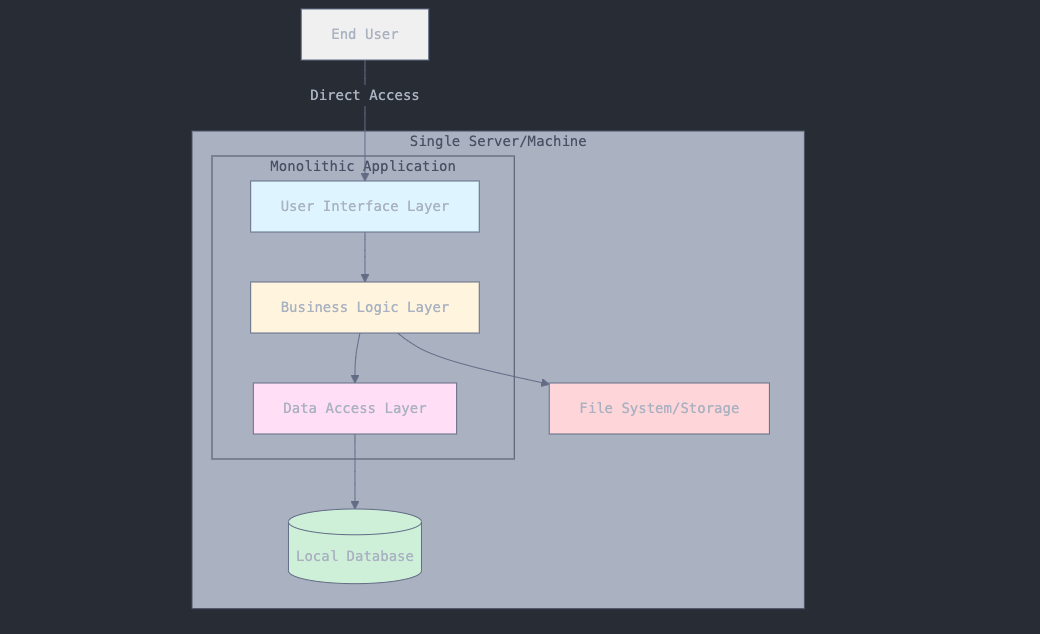Click arrowhead entering Data Access Layer
The image size is (1040, 634).
click(x=355, y=378)
